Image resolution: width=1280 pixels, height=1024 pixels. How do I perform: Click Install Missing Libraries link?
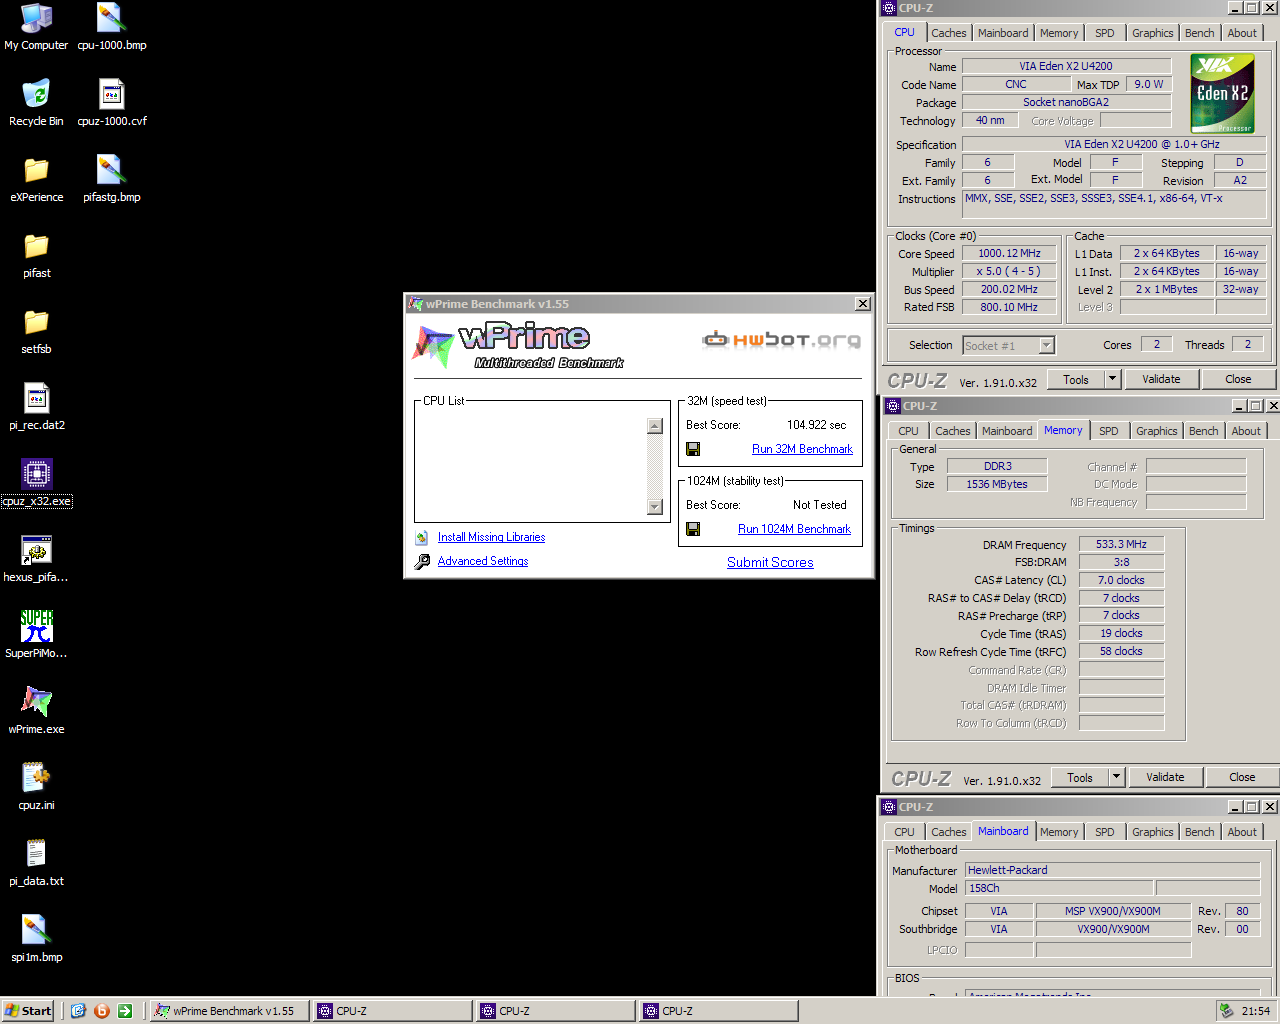point(491,537)
